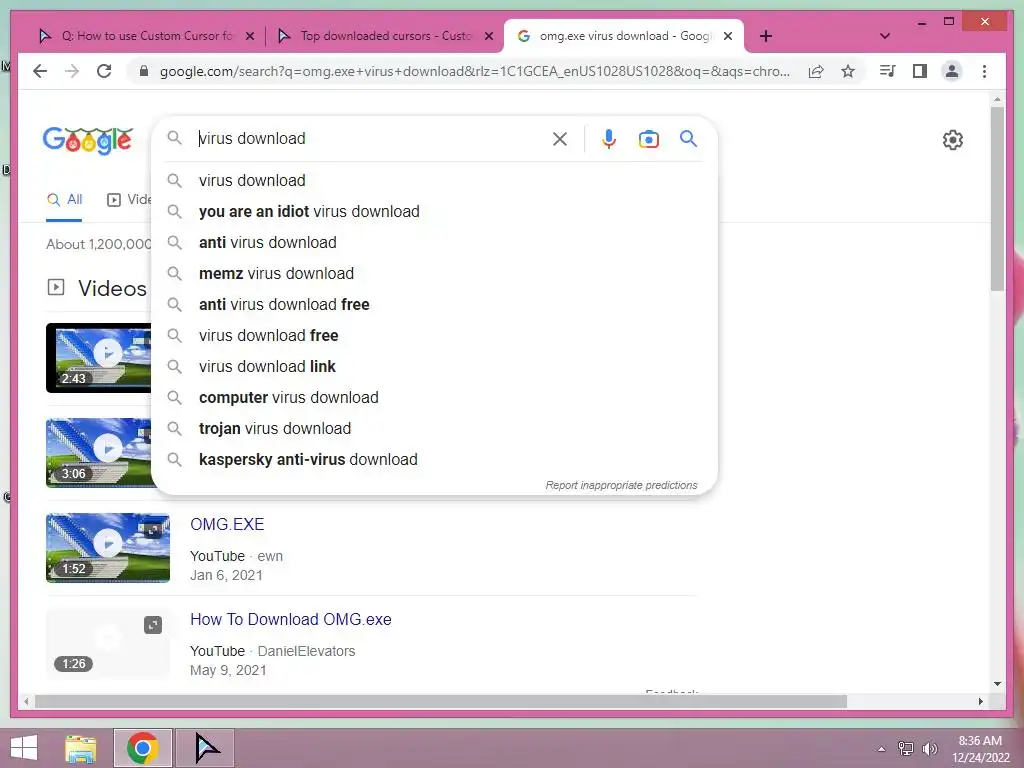Open Chrome's three-dot menu
The height and width of the screenshot is (768, 1024).
(984, 71)
